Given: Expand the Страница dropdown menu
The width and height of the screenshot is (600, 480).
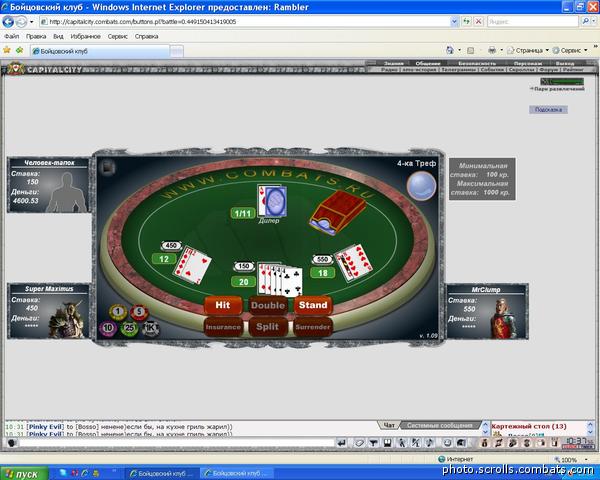Looking at the screenshot, I should [547, 50].
